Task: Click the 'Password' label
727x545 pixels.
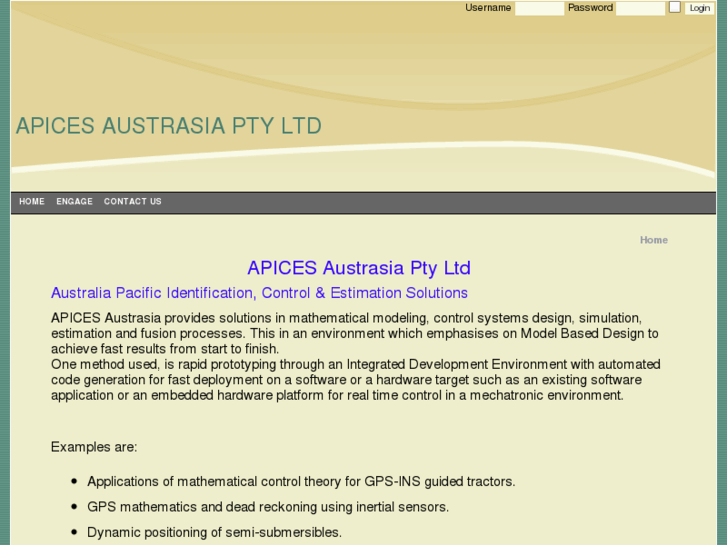Action: pyautogui.click(x=590, y=8)
